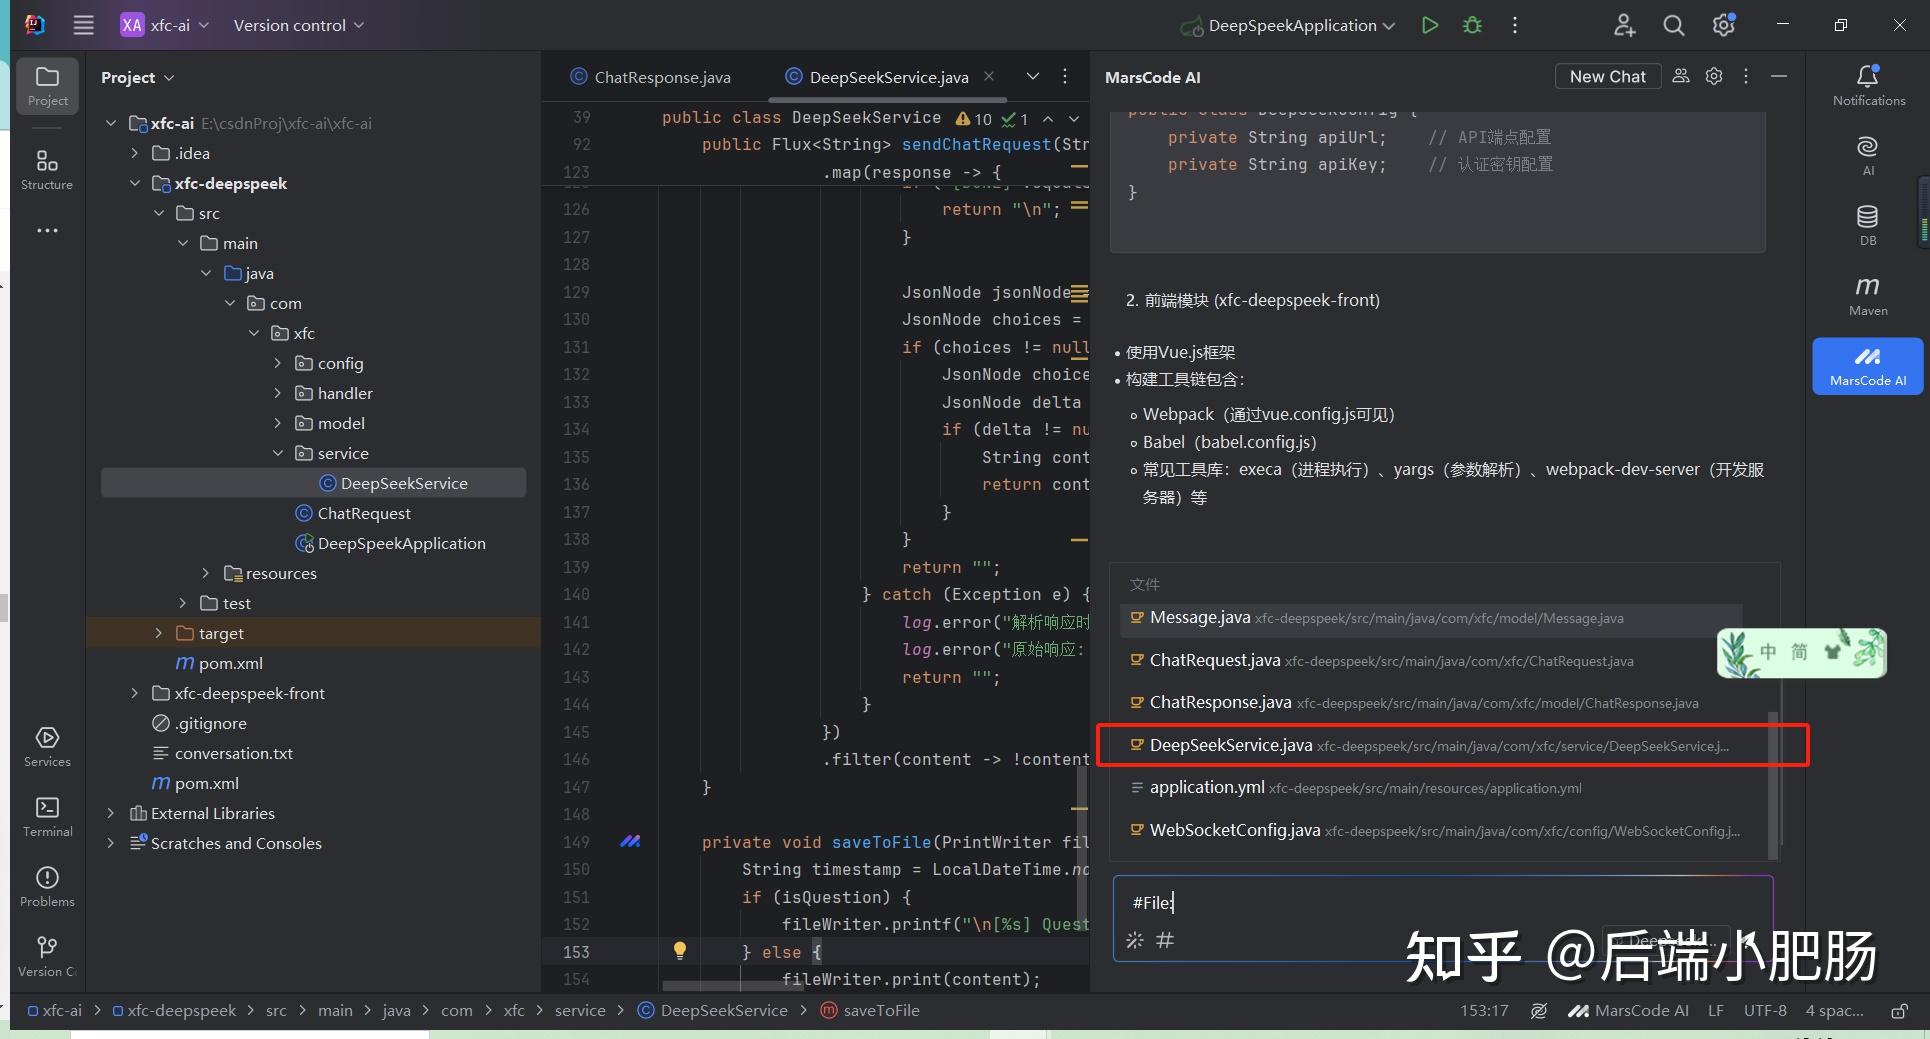Collapse the service folder in Project tree
Image resolution: width=1930 pixels, height=1039 pixels.
pyautogui.click(x=278, y=453)
